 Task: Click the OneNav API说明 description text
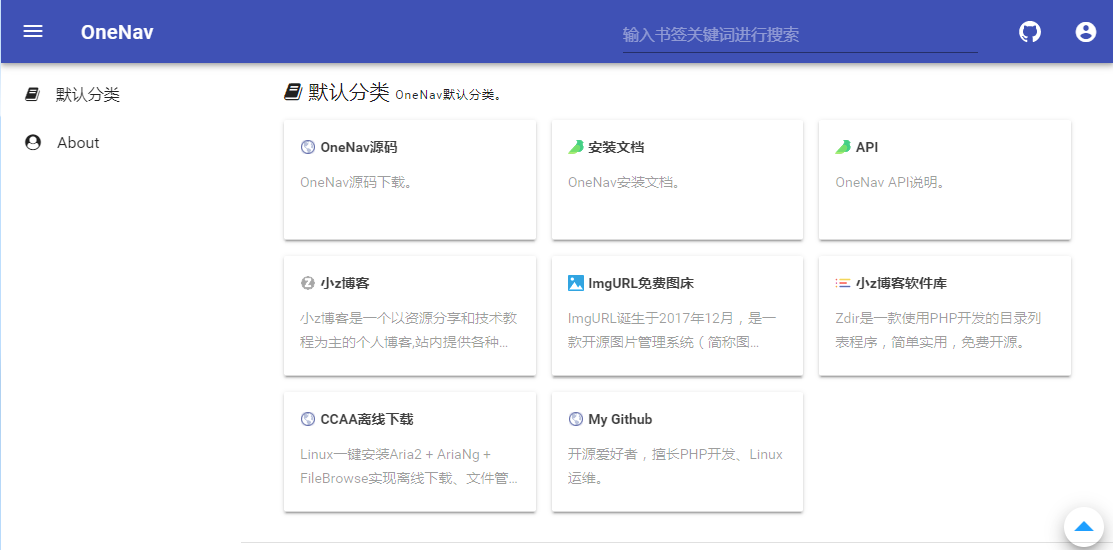click(890, 182)
